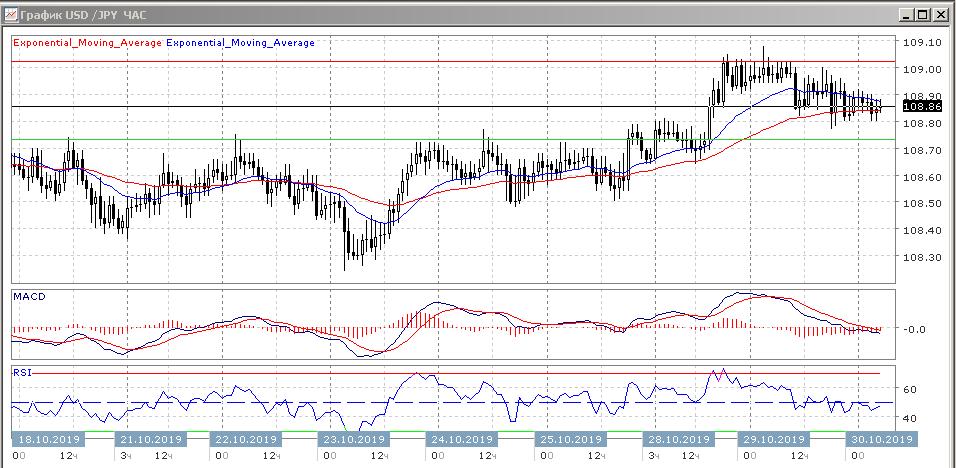Click the 18.10.2019 date marker
Screen dimensions: 956x468
48,439
